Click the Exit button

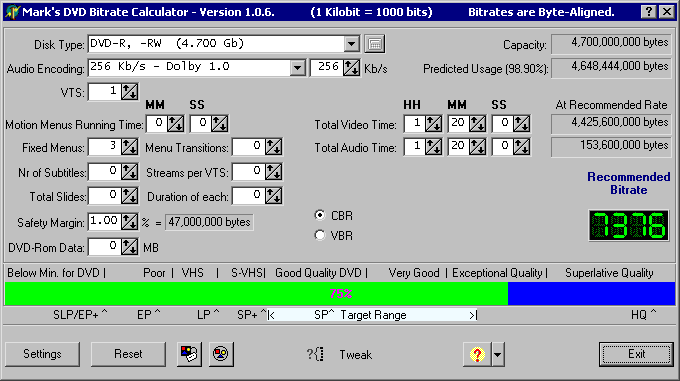636,354
